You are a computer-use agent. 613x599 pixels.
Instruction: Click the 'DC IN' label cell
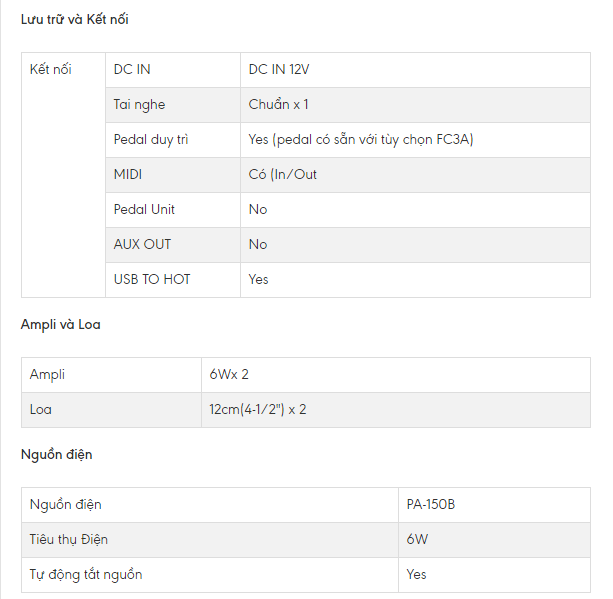[132, 70]
